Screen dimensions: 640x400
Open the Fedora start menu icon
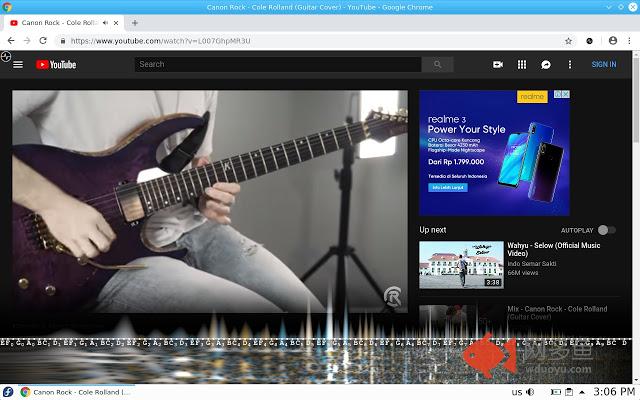pyautogui.click(x=8, y=392)
